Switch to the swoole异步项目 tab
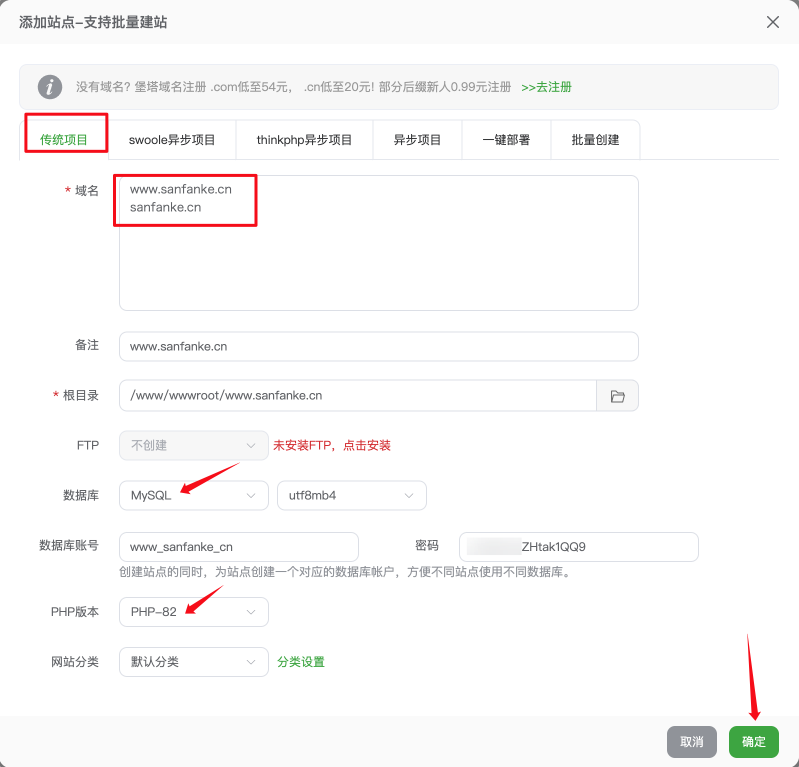 [172, 140]
